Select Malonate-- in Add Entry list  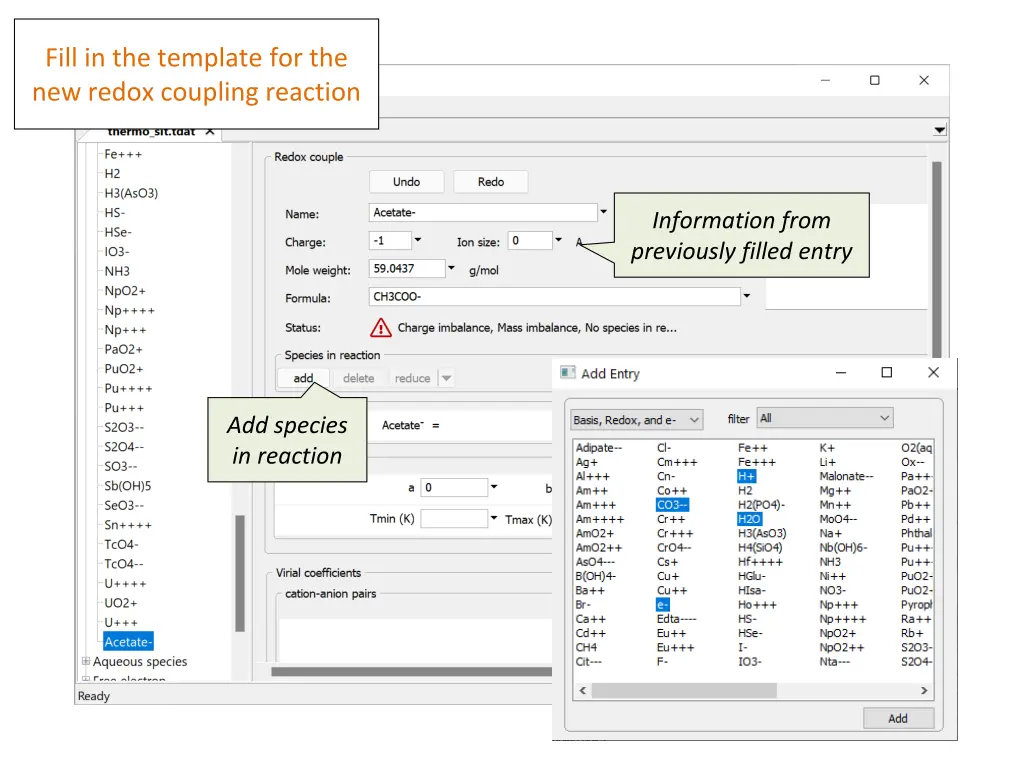[846, 476]
